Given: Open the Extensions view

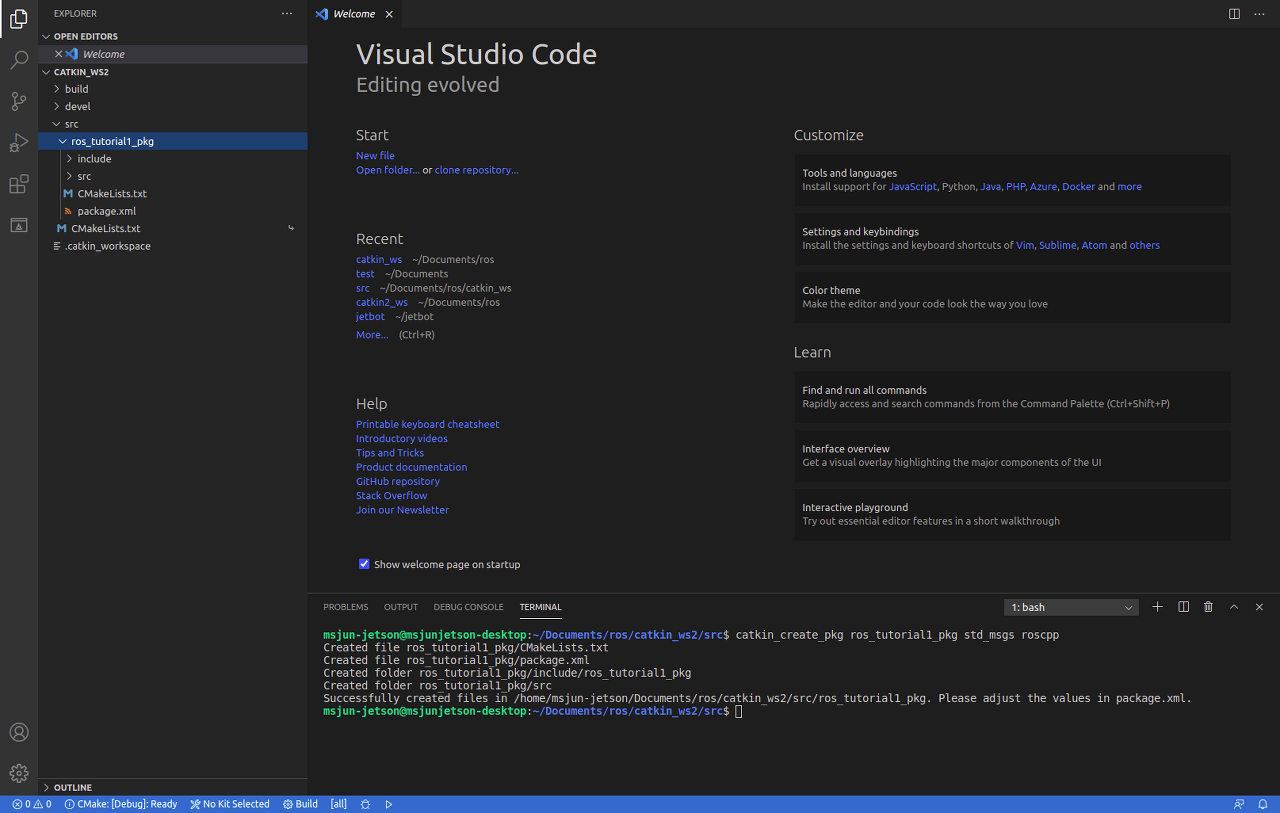Looking at the screenshot, I should point(18,184).
